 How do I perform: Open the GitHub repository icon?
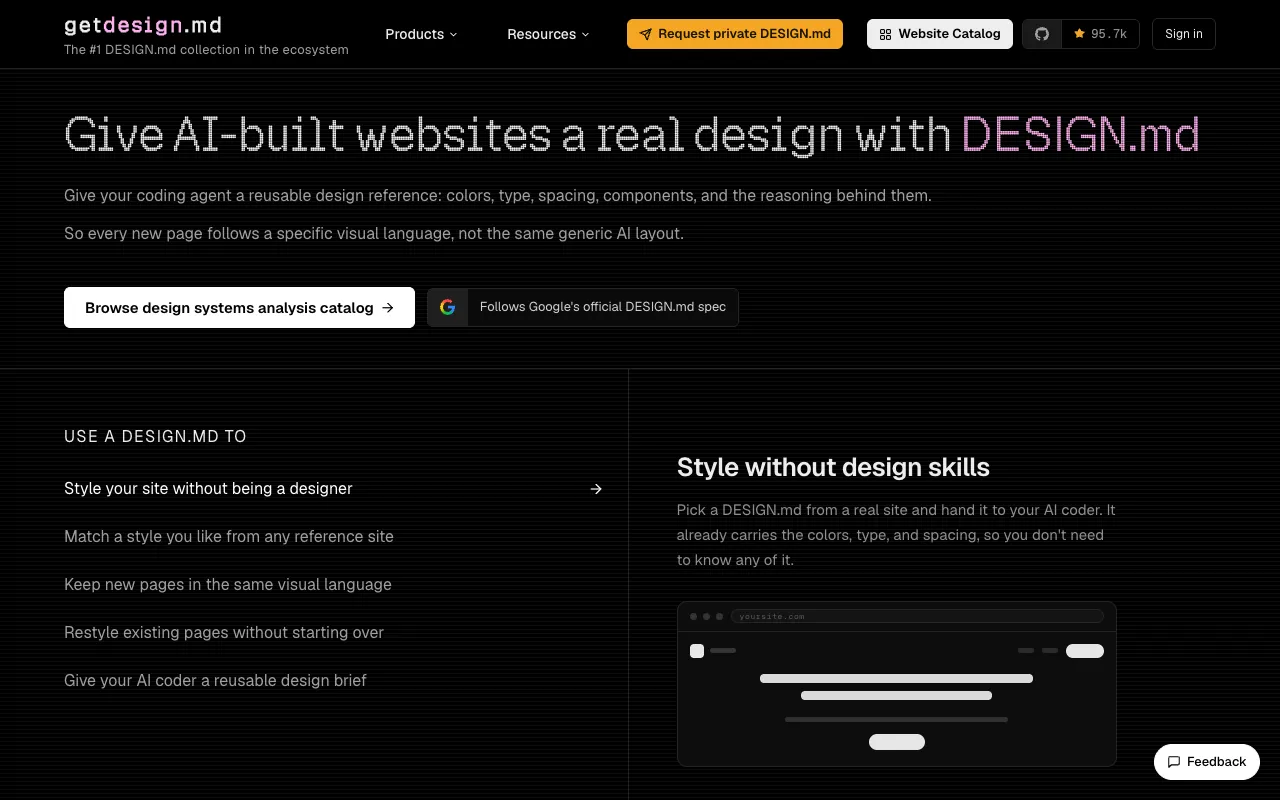[1042, 34]
